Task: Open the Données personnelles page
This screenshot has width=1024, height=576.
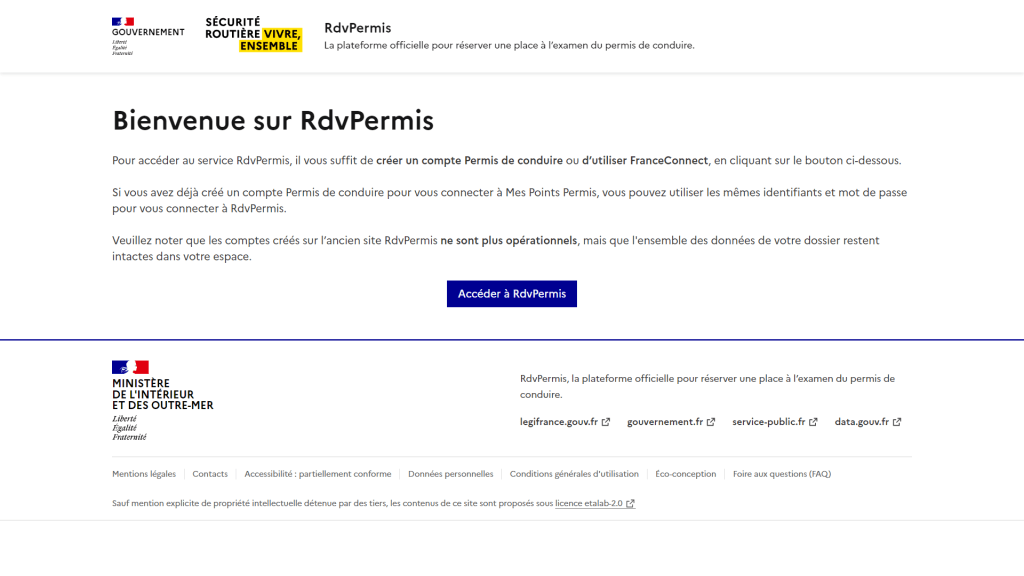Action: pos(451,473)
